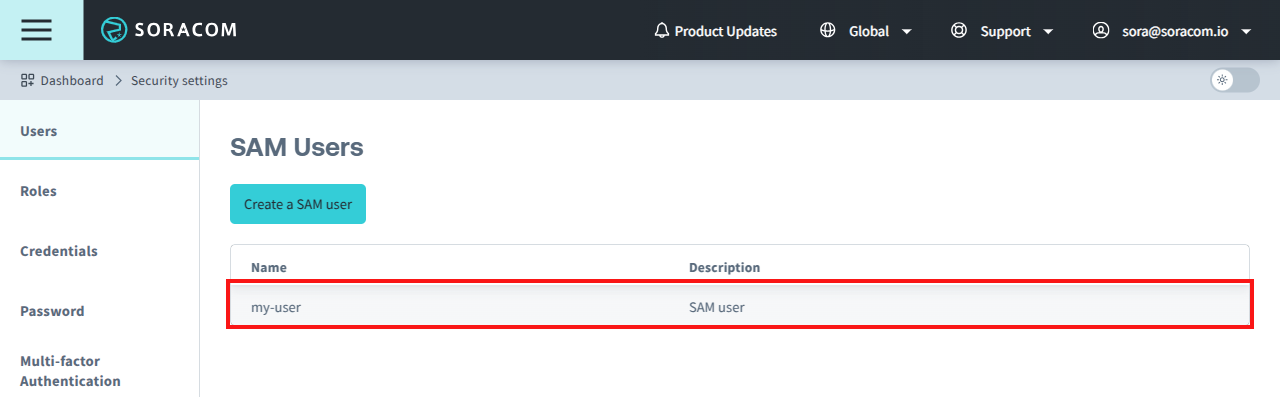Go to Dashboard breadcrumb link
Screen dimensions: 1280x397
72,80
